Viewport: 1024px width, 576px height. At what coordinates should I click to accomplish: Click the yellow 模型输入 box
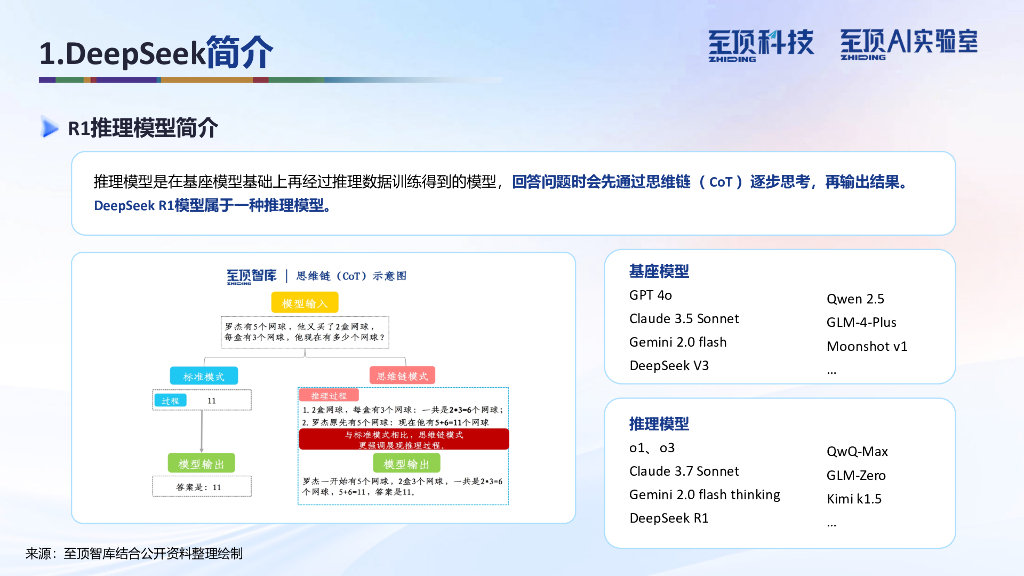(x=304, y=303)
